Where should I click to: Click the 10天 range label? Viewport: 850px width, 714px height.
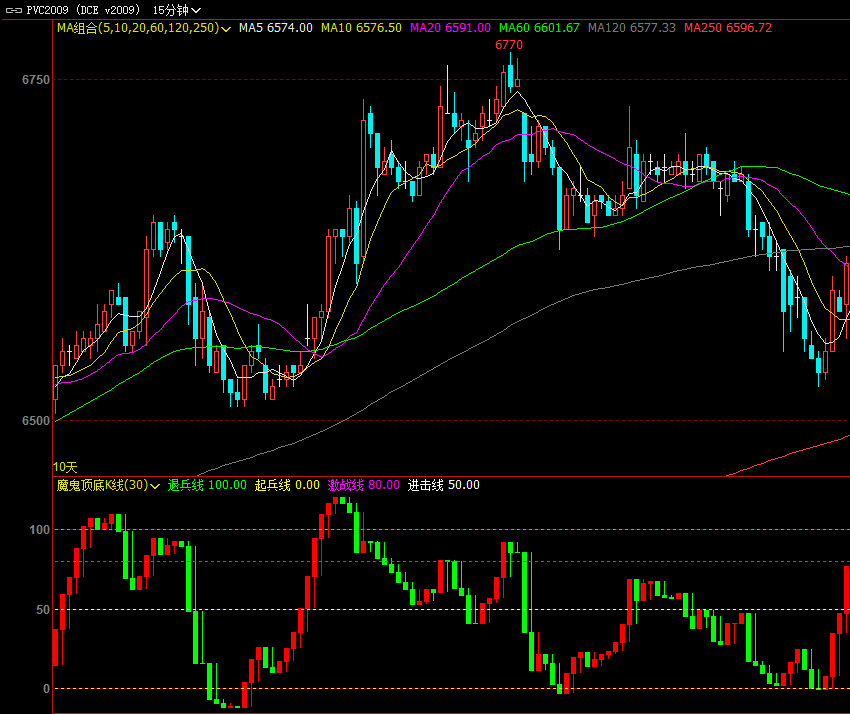(x=65, y=467)
